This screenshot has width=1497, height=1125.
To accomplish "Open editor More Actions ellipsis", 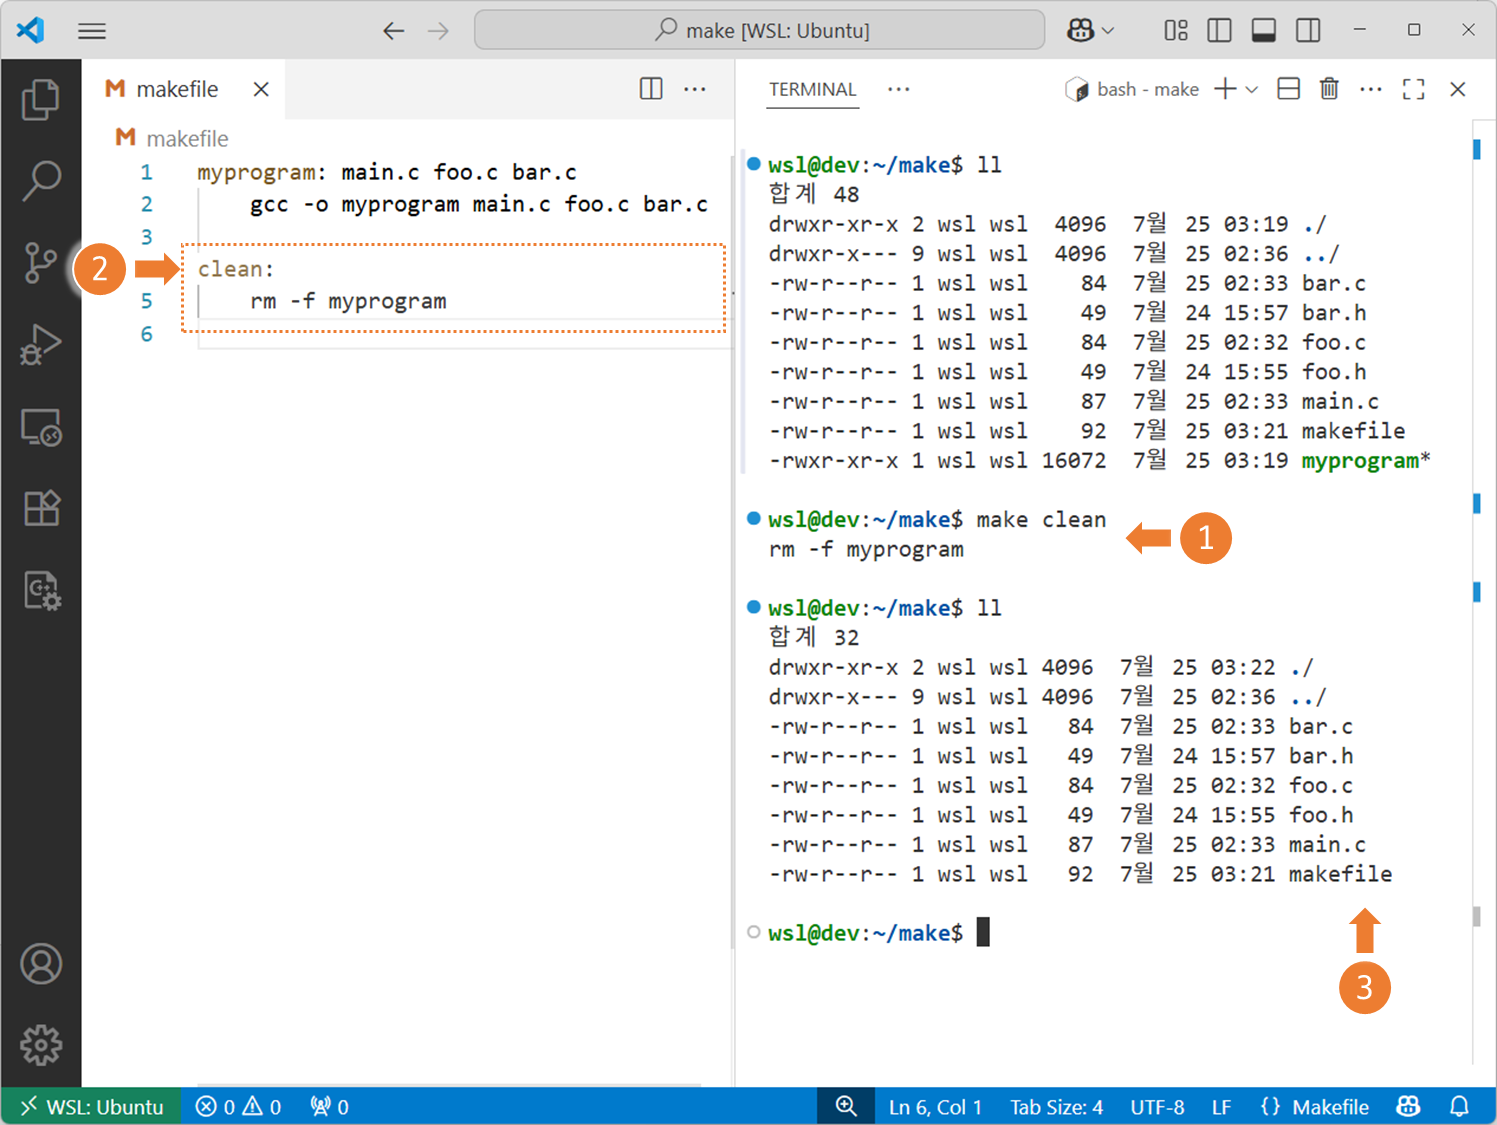I will (695, 89).
